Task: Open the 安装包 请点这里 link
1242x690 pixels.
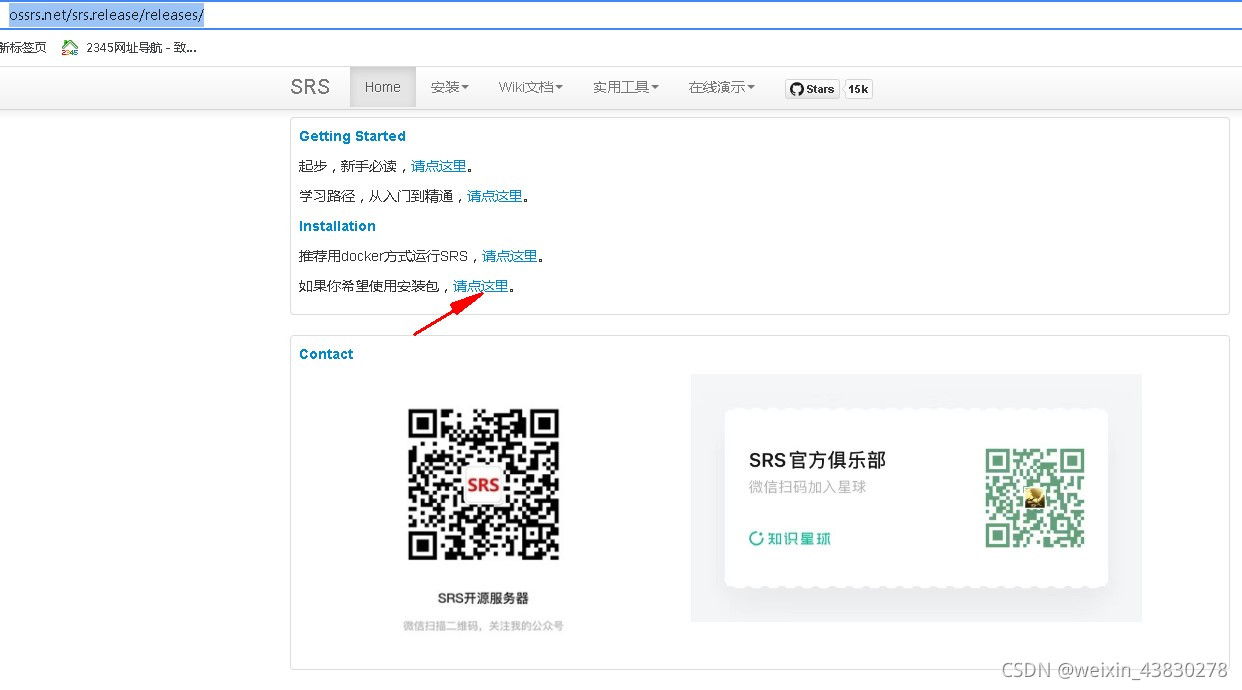Action: (481, 286)
